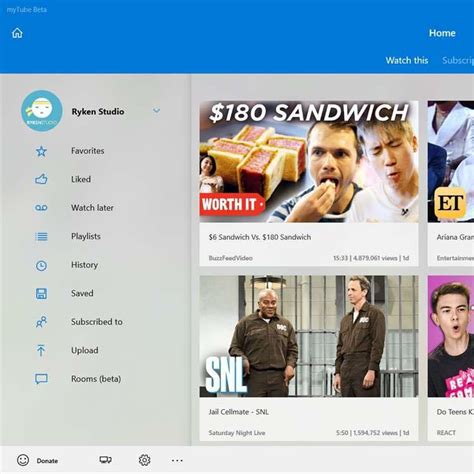The width and height of the screenshot is (474, 474).
Task: Click the History clock icon
Action: click(x=41, y=265)
